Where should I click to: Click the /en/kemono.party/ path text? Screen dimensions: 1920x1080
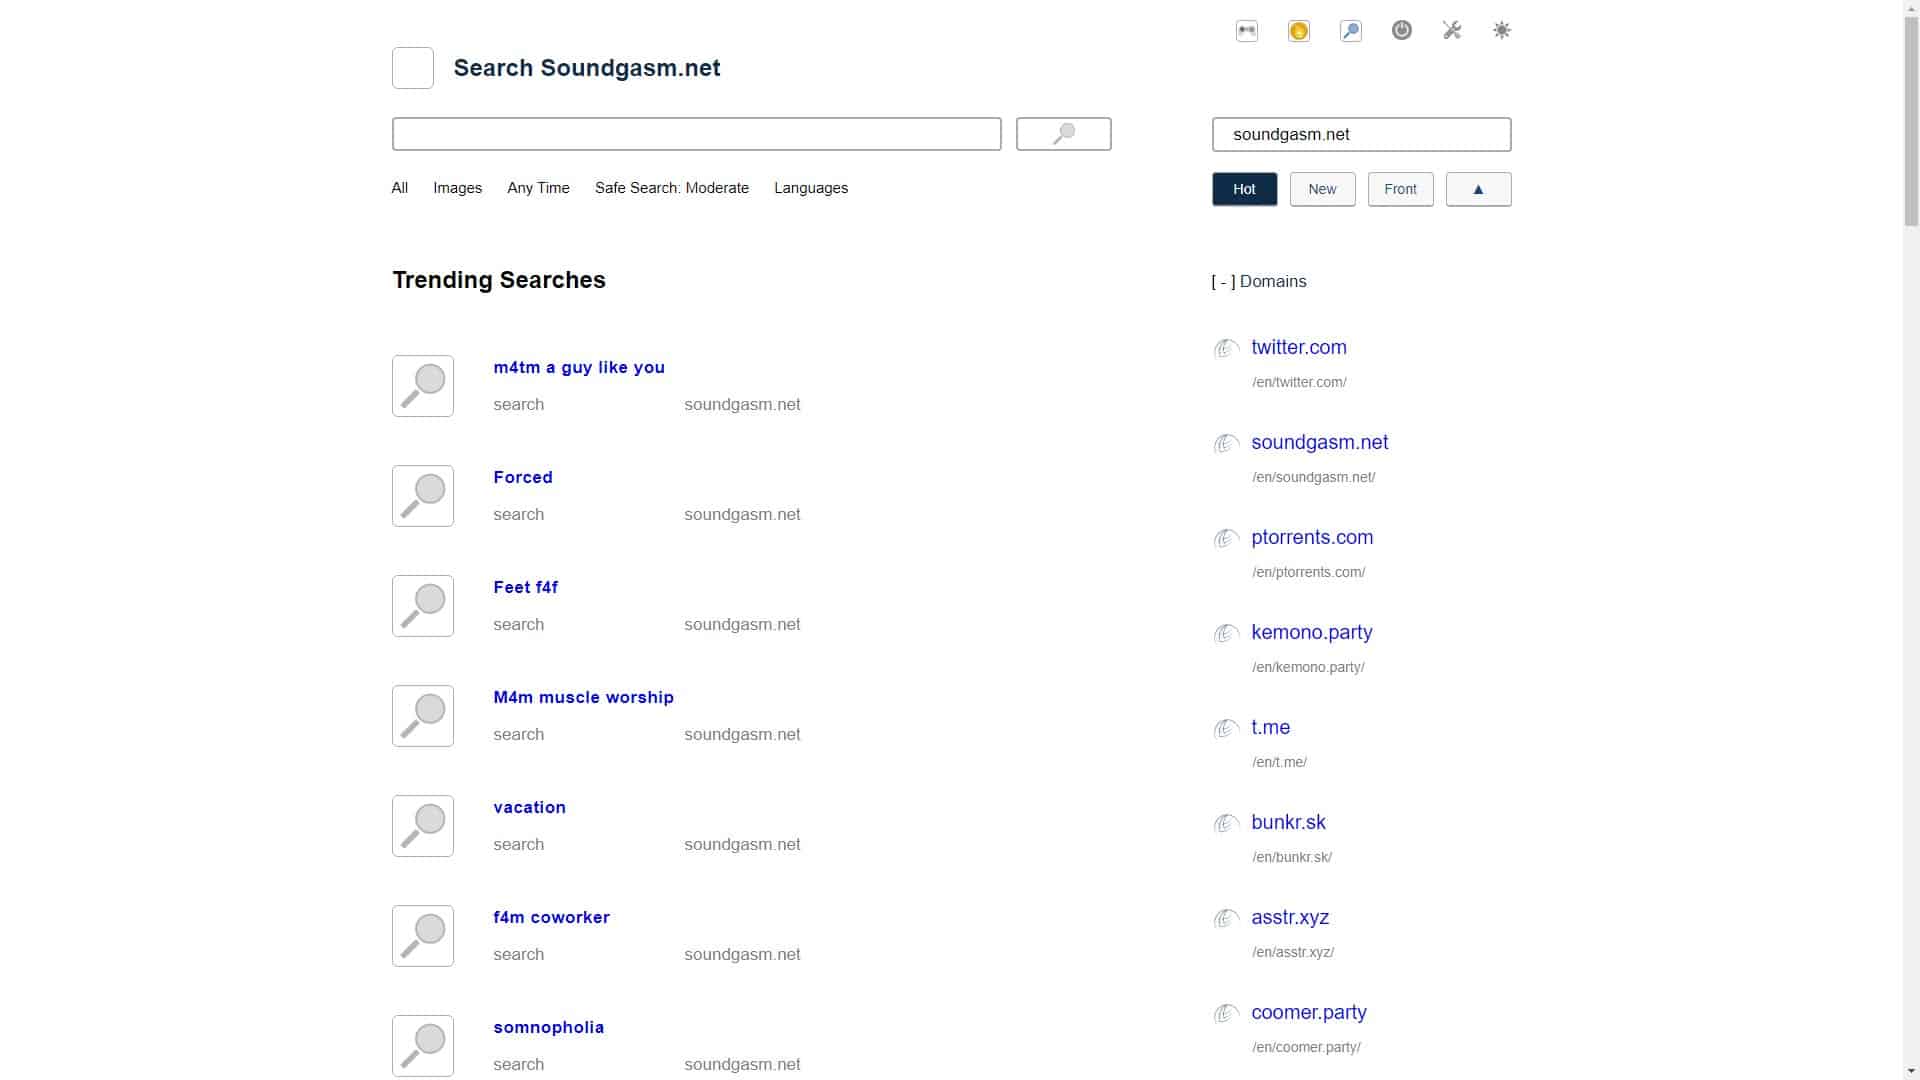point(1308,667)
